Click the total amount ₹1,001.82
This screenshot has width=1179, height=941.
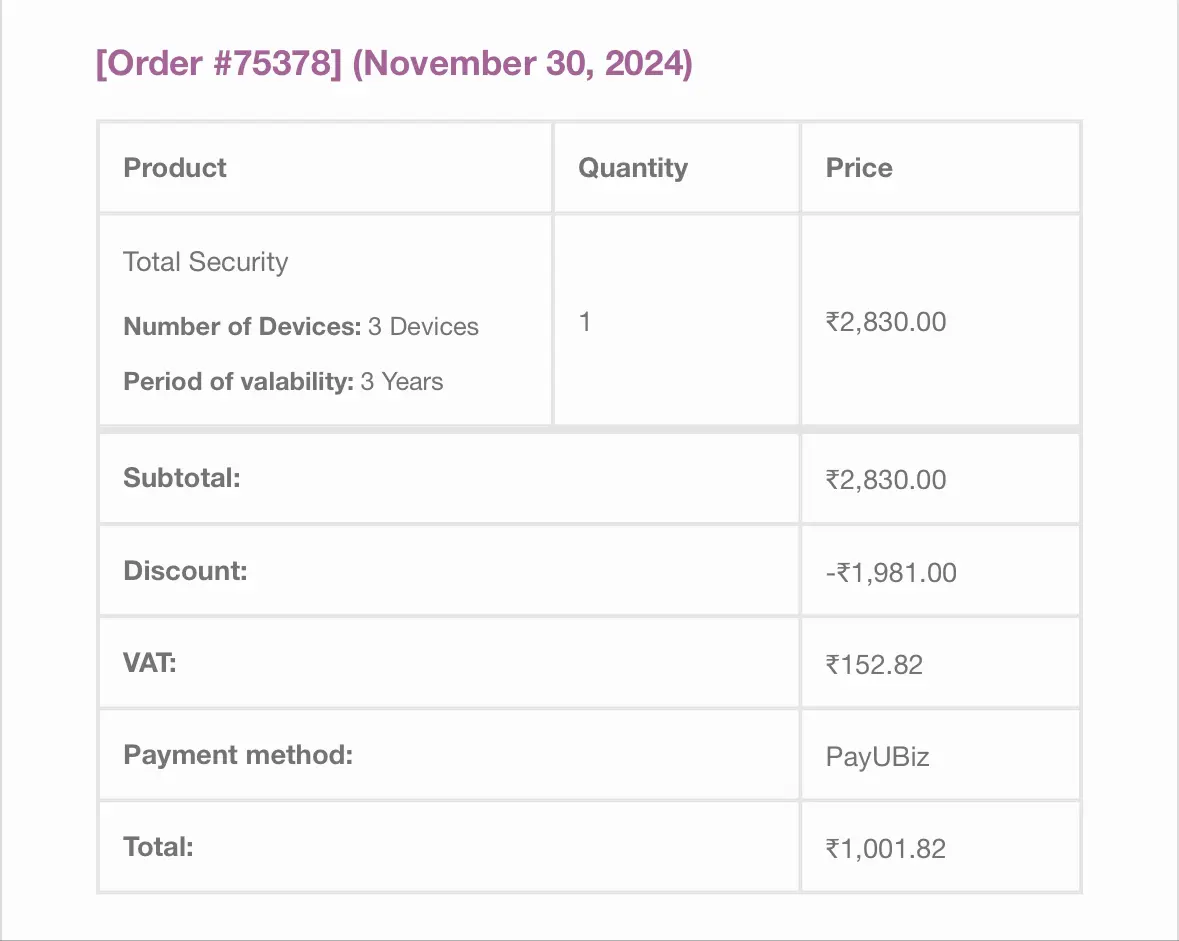point(886,849)
